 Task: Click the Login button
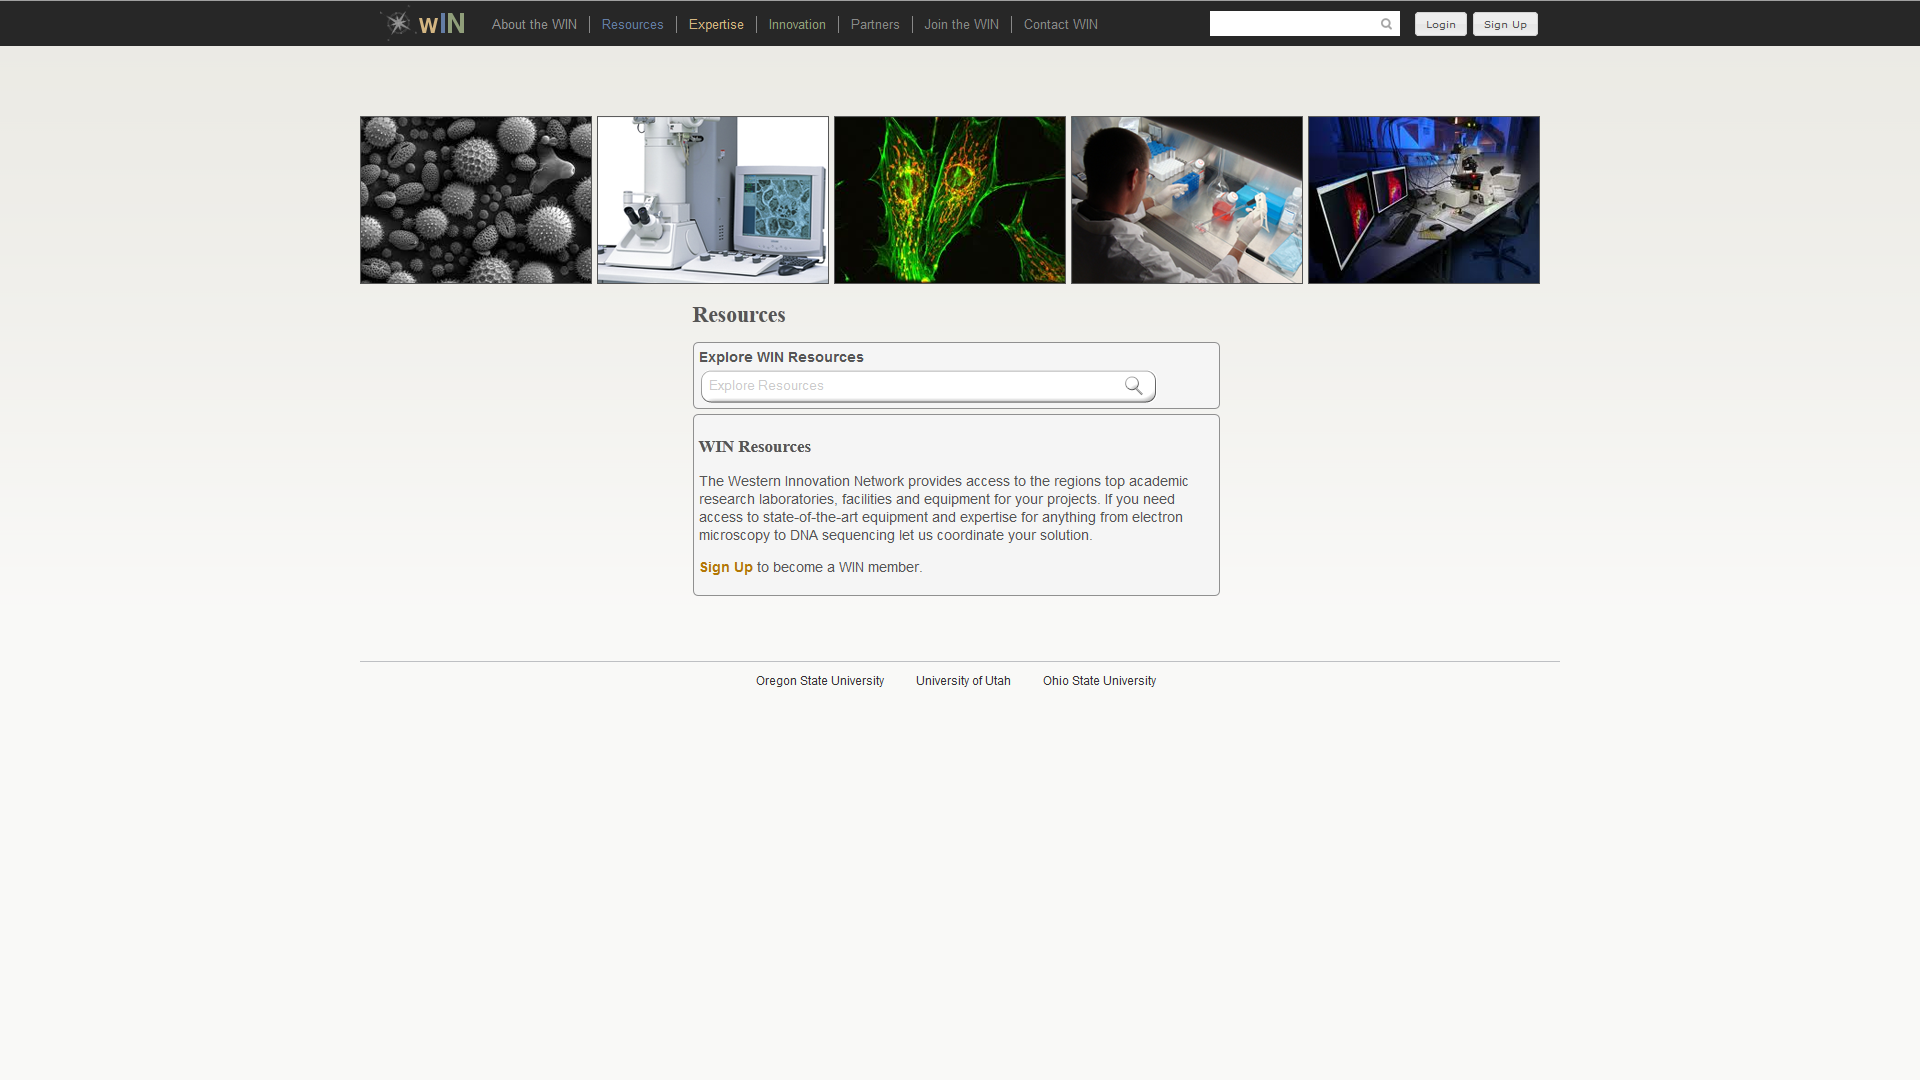click(x=1440, y=24)
